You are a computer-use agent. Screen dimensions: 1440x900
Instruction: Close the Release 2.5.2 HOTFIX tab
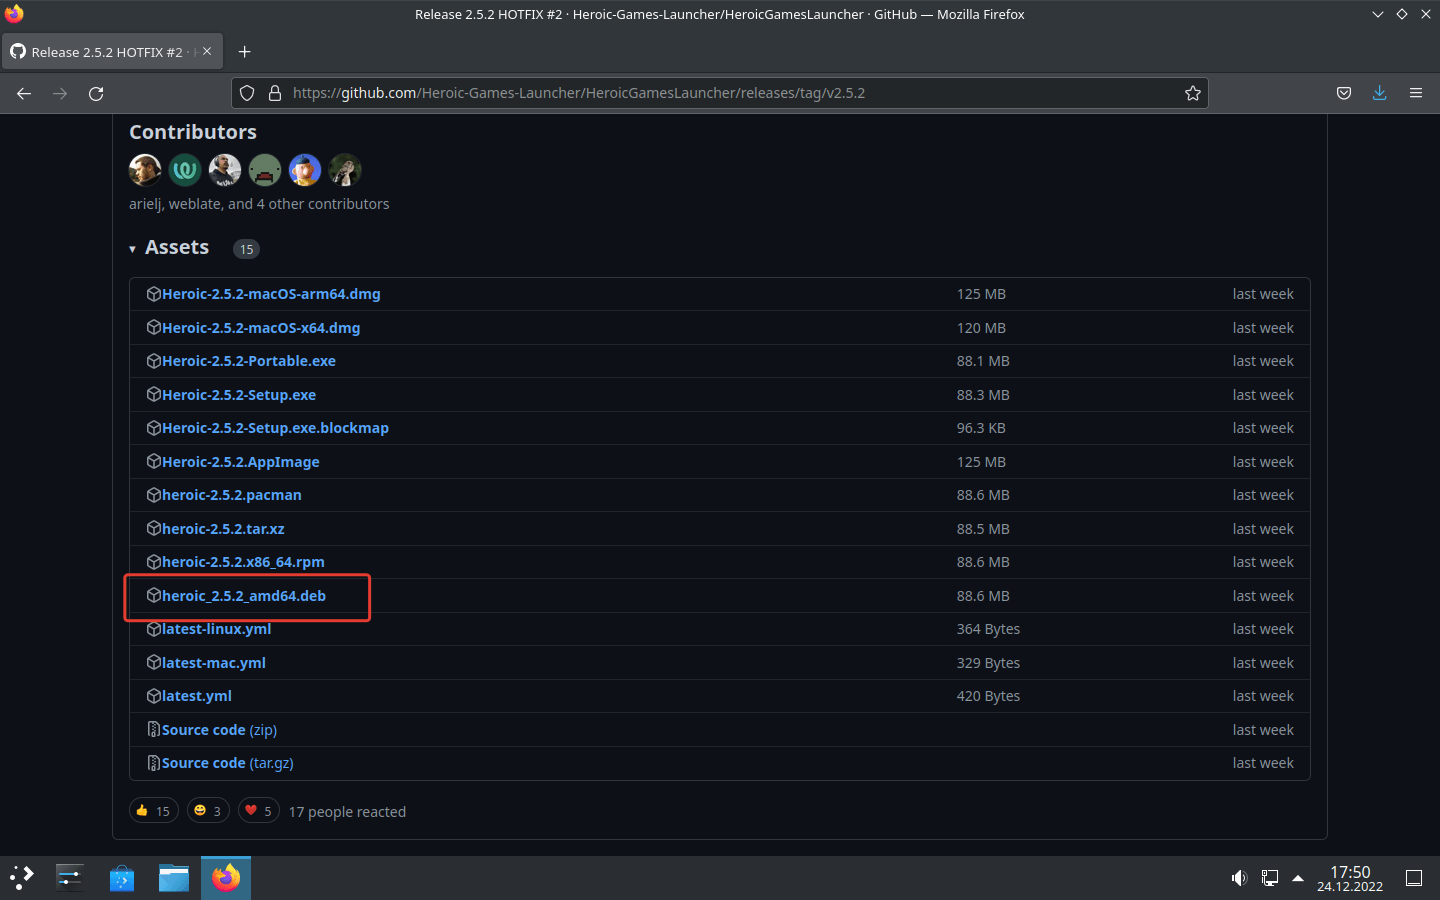click(x=207, y=51)
